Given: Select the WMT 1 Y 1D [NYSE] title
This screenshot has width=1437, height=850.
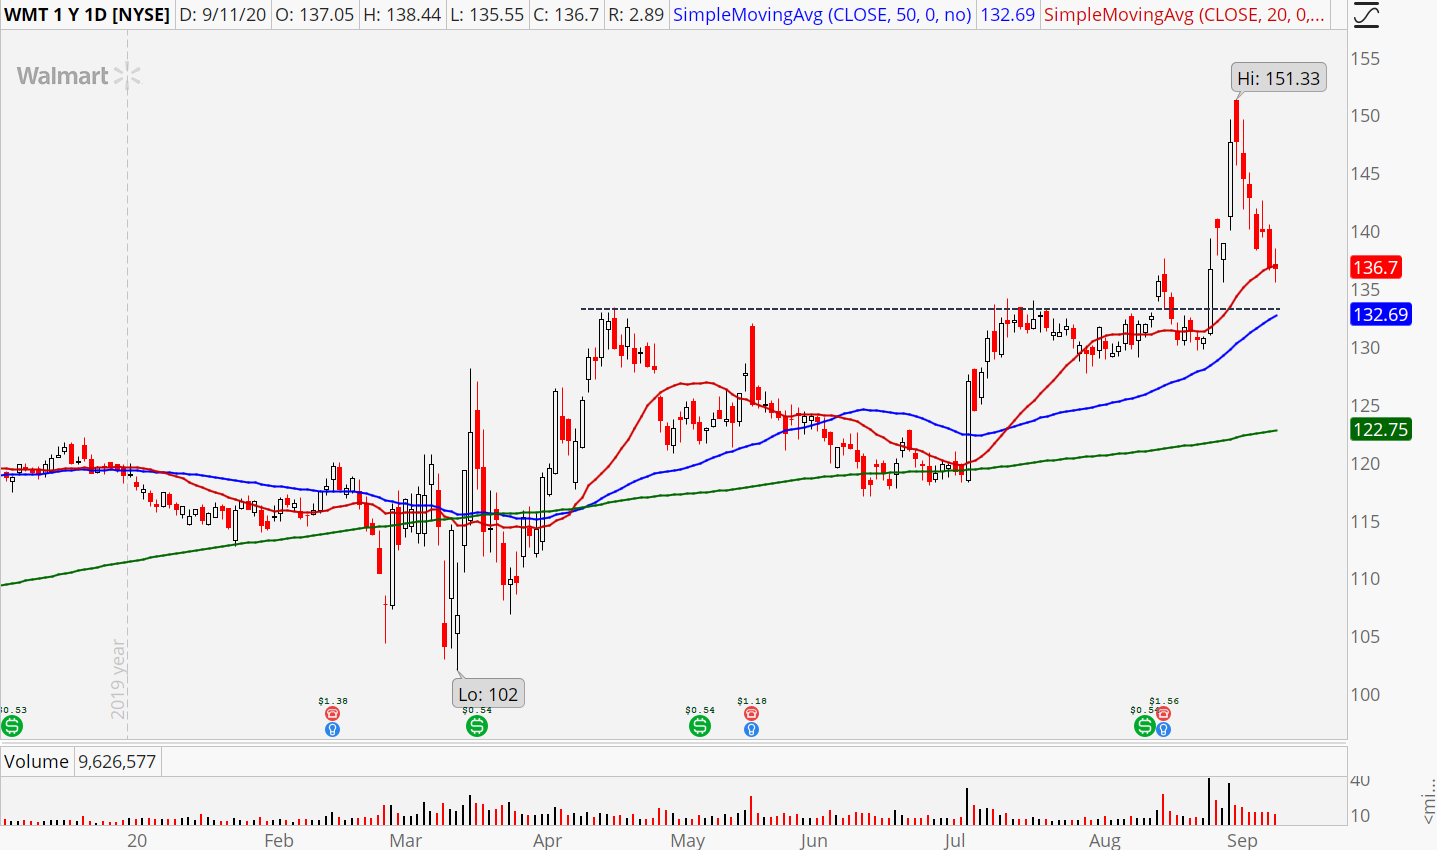Looking at the screenshot, I should point(87,15).
